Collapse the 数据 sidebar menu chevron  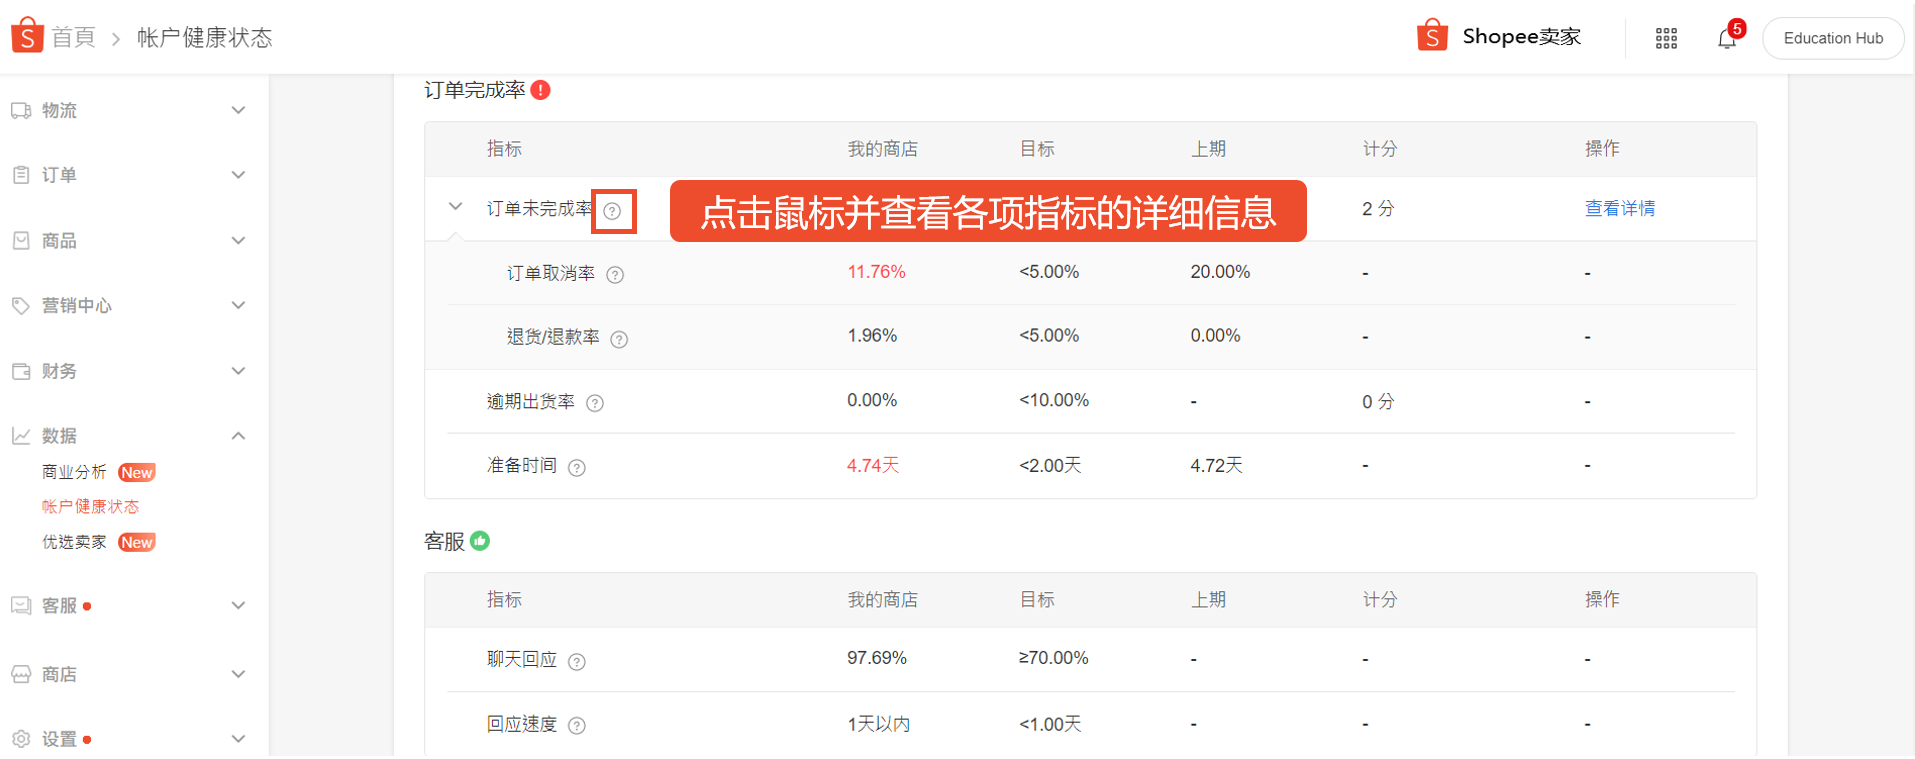238,435
